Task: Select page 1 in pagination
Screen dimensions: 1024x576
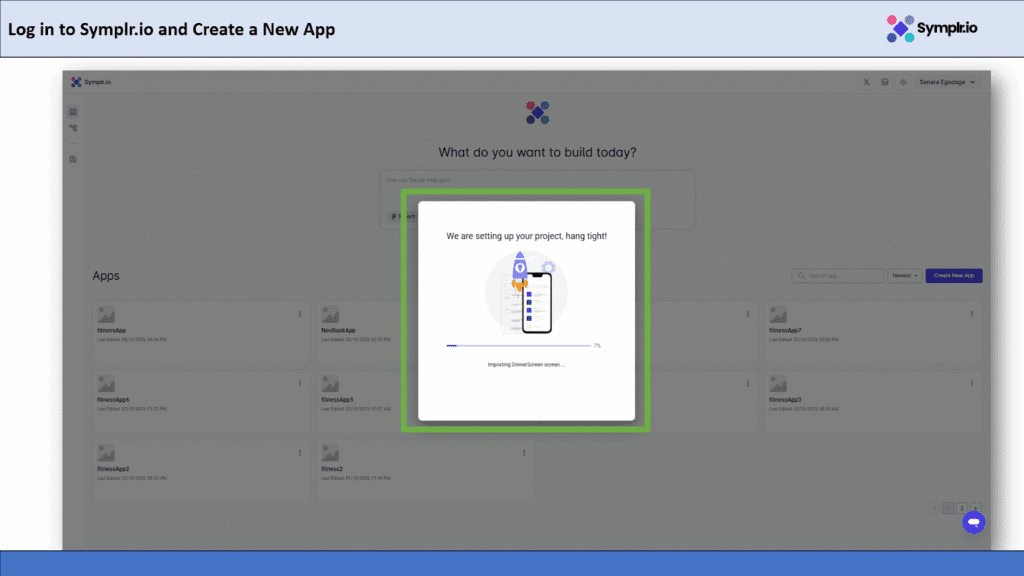Action: pos(948,508)
